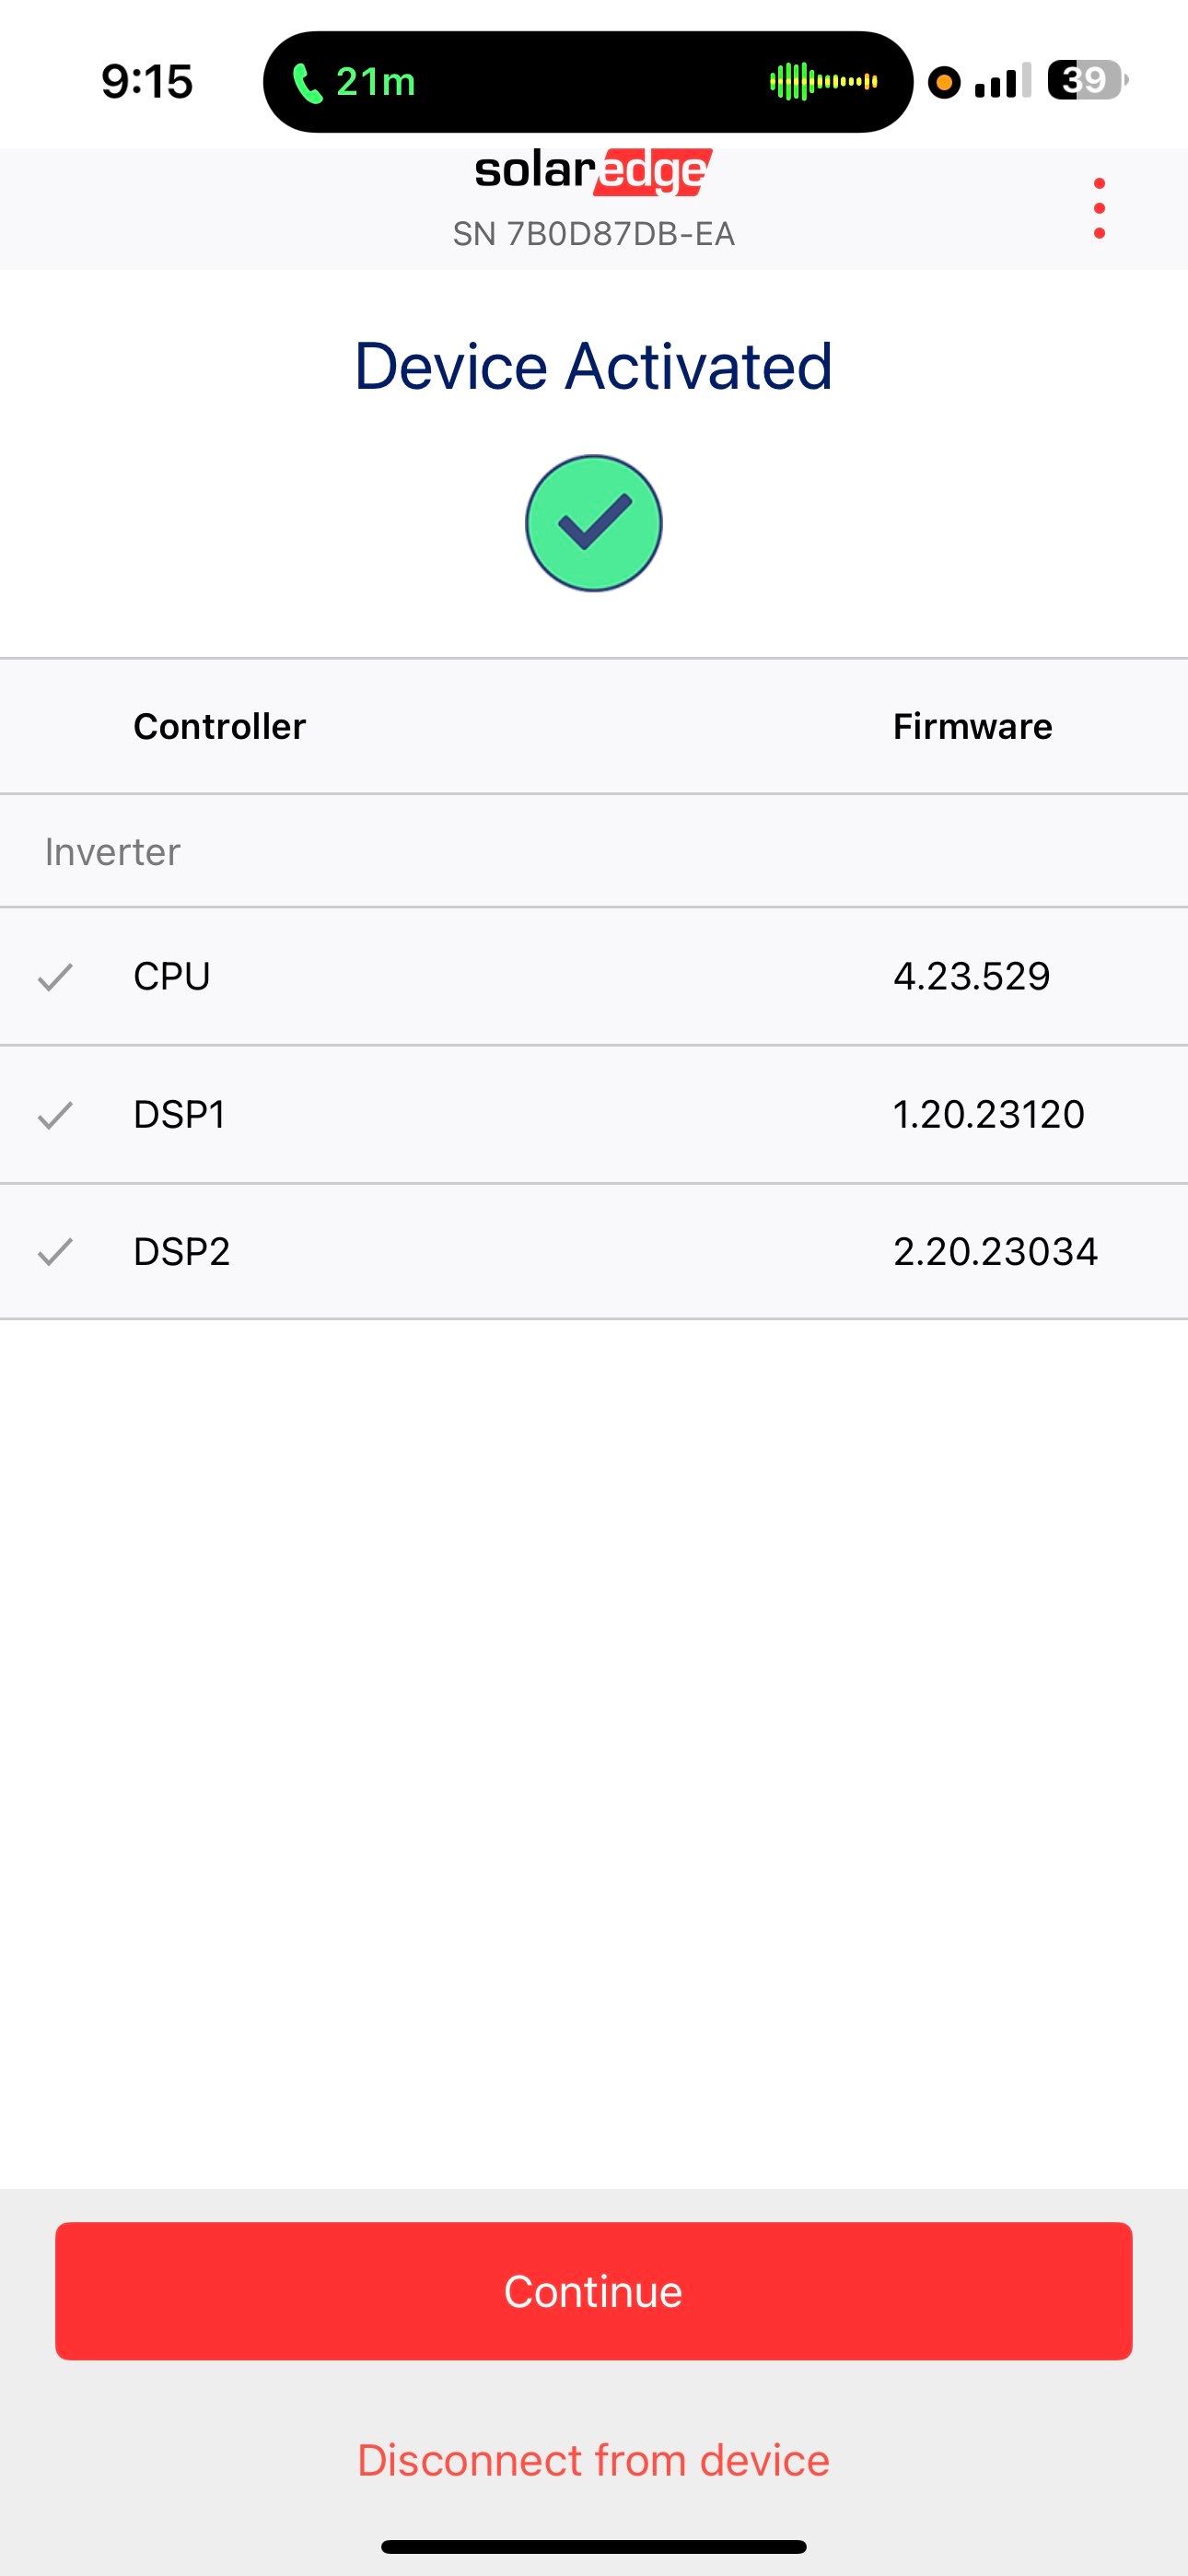Select the DSP1 controller row
The image size is (1188, 2576).
594,1115
